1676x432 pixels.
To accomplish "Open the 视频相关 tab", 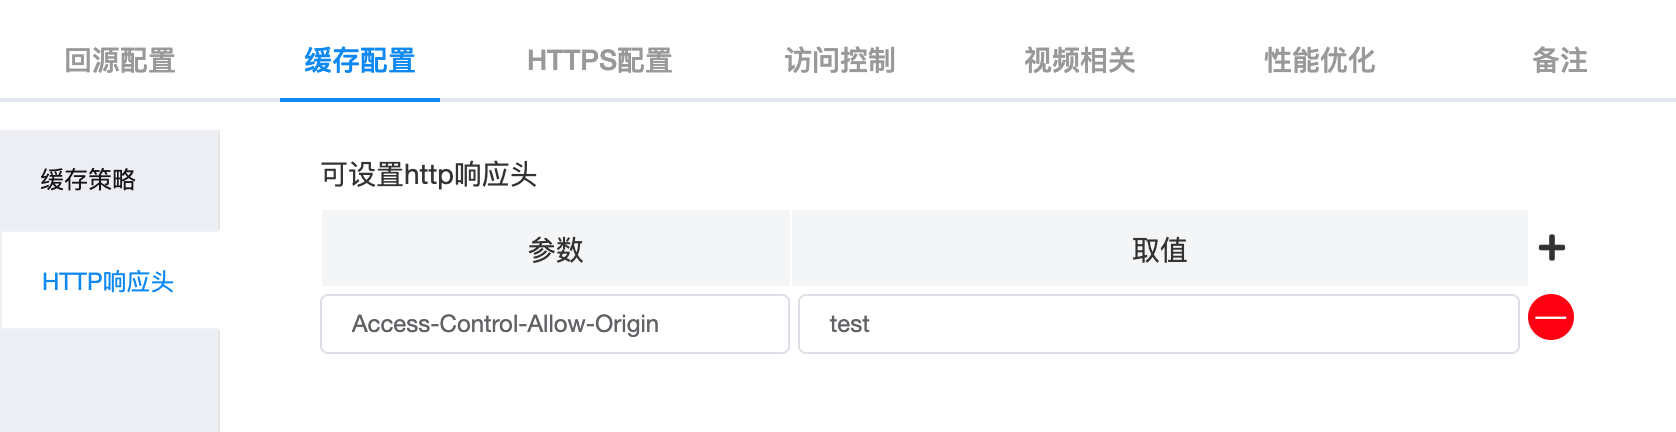I will (1080, 61).
